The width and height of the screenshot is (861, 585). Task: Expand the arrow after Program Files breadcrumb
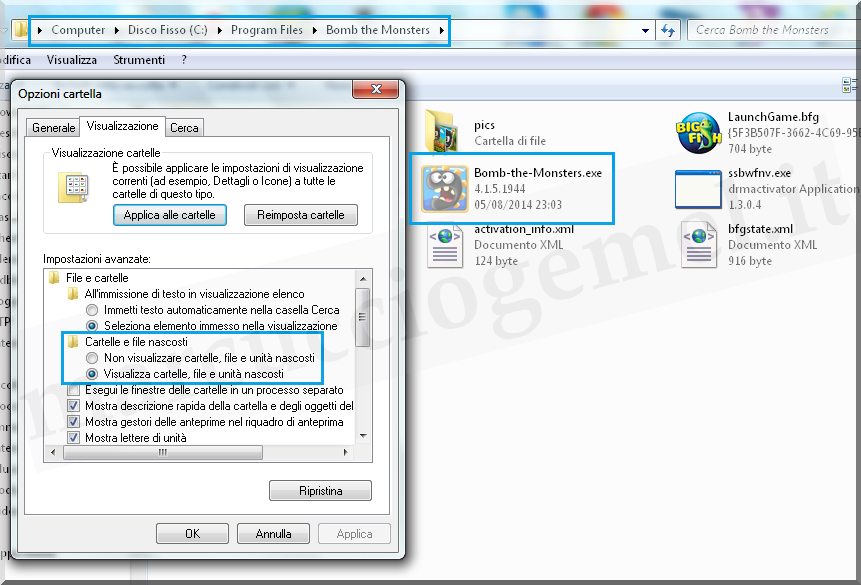pyautogui.click(x=315, y=30)
